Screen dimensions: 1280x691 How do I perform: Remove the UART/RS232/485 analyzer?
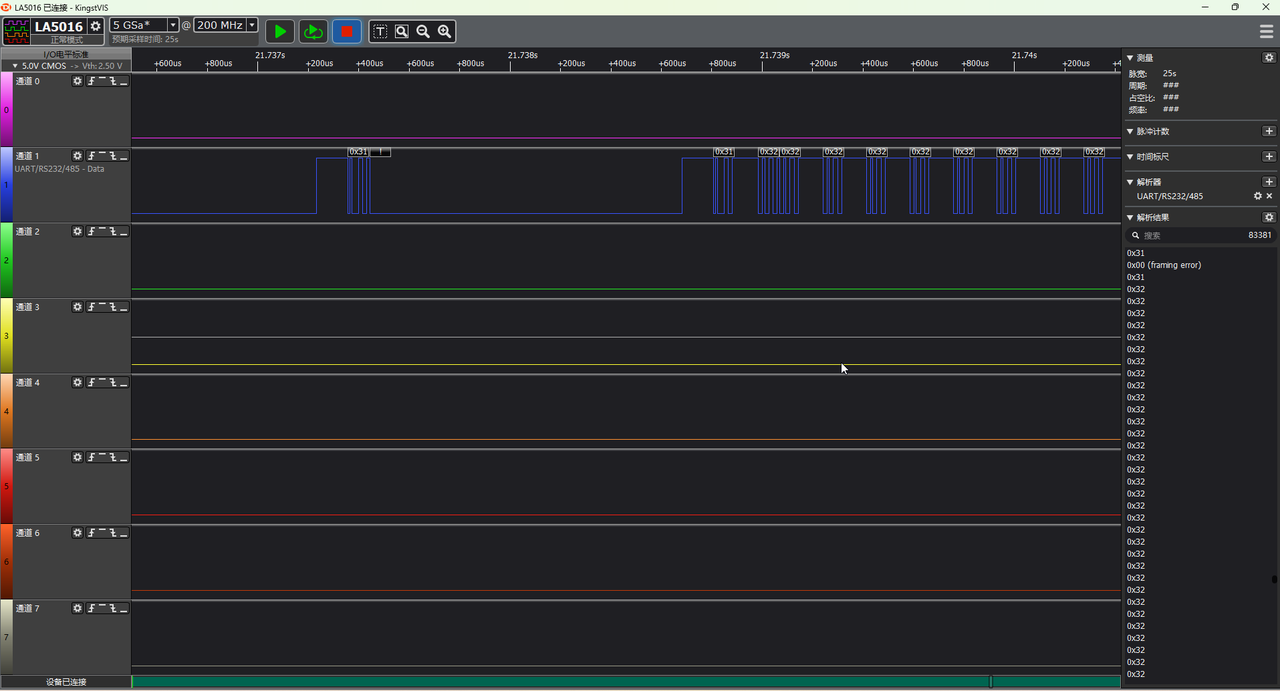point(1270,196)
